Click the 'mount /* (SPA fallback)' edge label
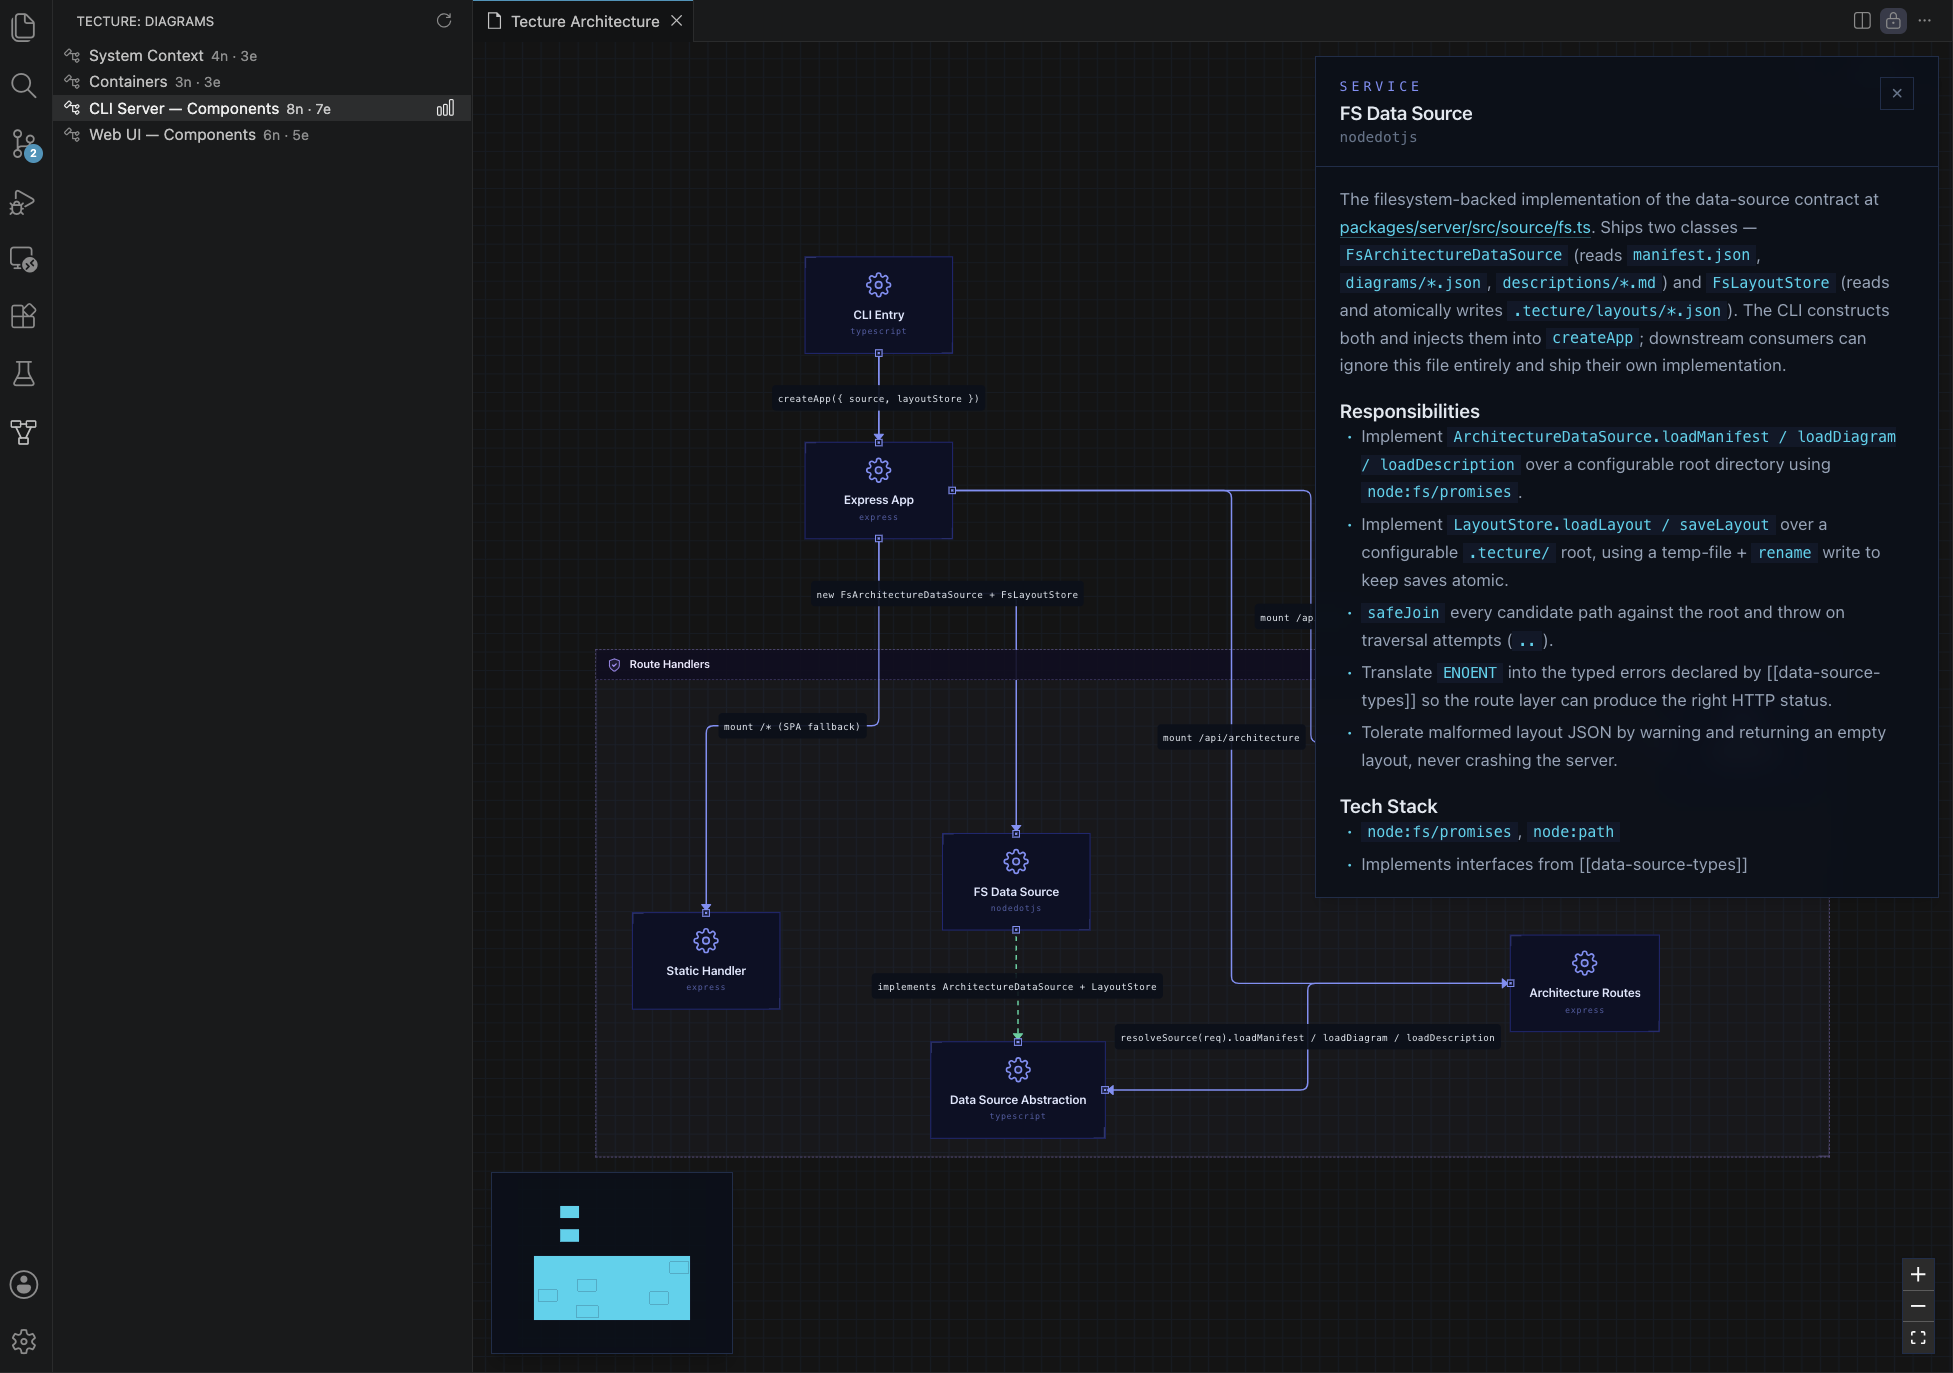1953x1373 pixels. 791,727
